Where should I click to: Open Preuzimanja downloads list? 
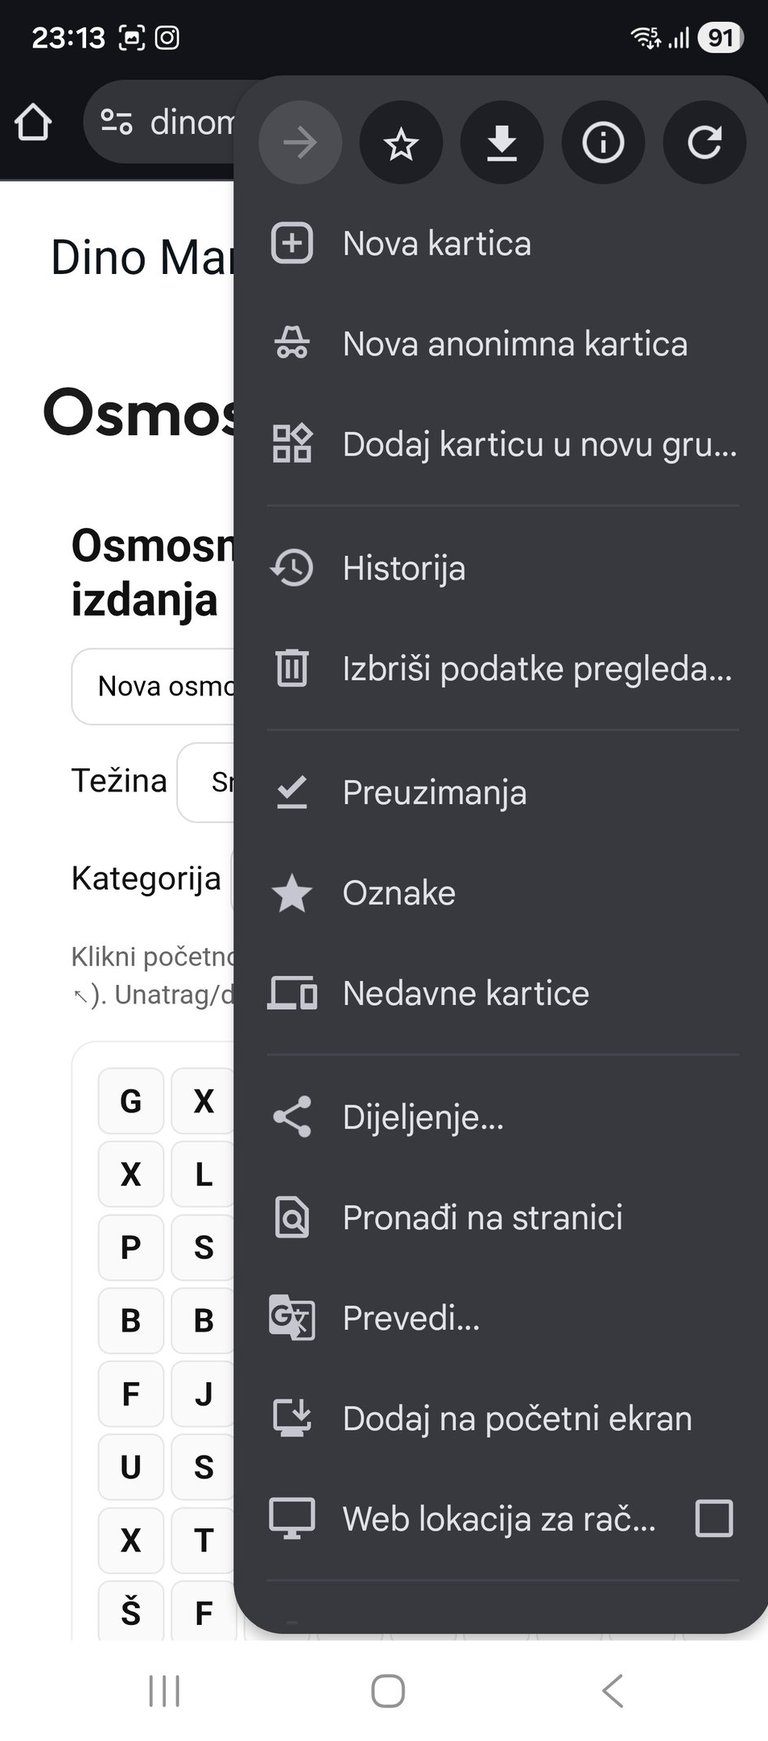(434, 793)
